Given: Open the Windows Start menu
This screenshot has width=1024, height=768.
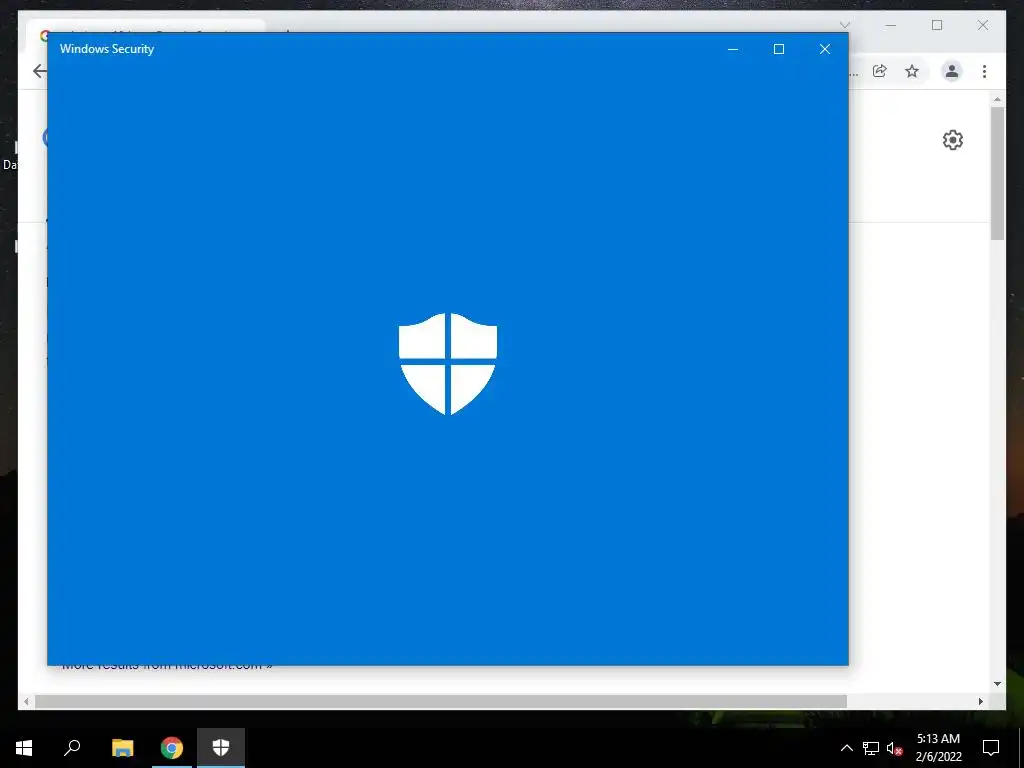Looking at the screenshot, I should point(24,748).
